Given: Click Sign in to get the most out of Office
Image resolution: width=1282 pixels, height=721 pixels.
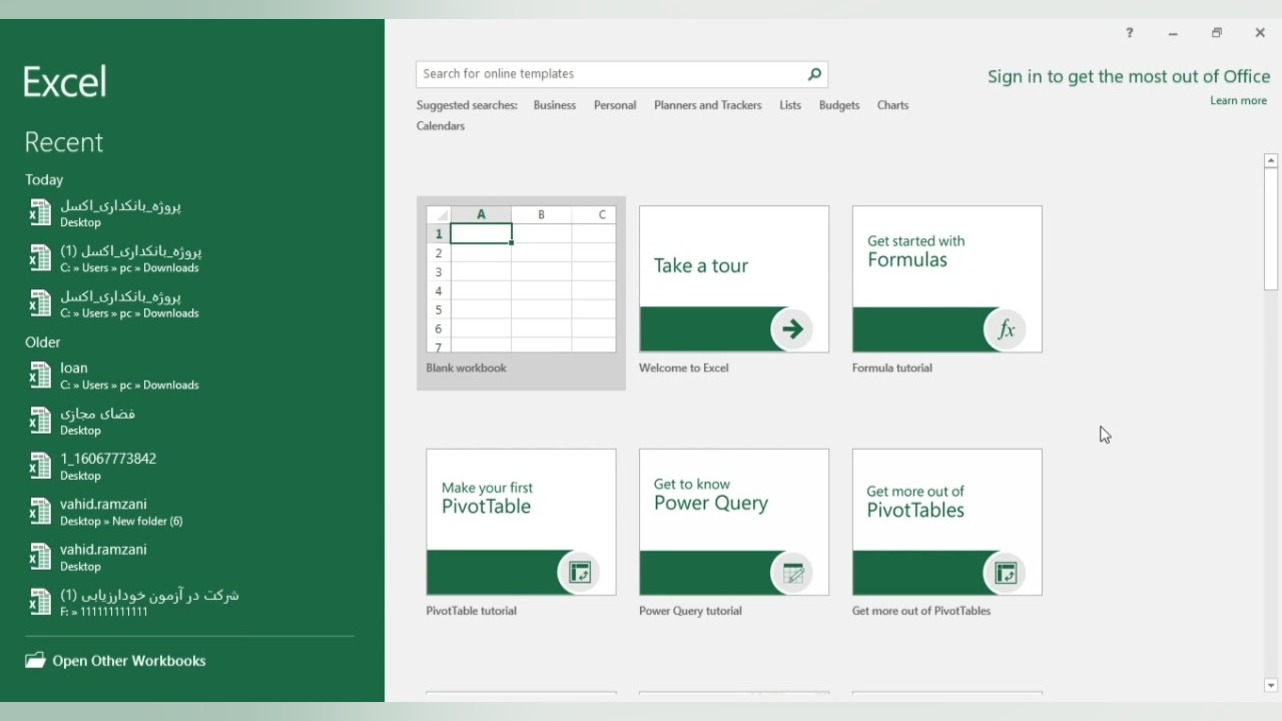Looking at the screenshot, I should [1128, 77].
